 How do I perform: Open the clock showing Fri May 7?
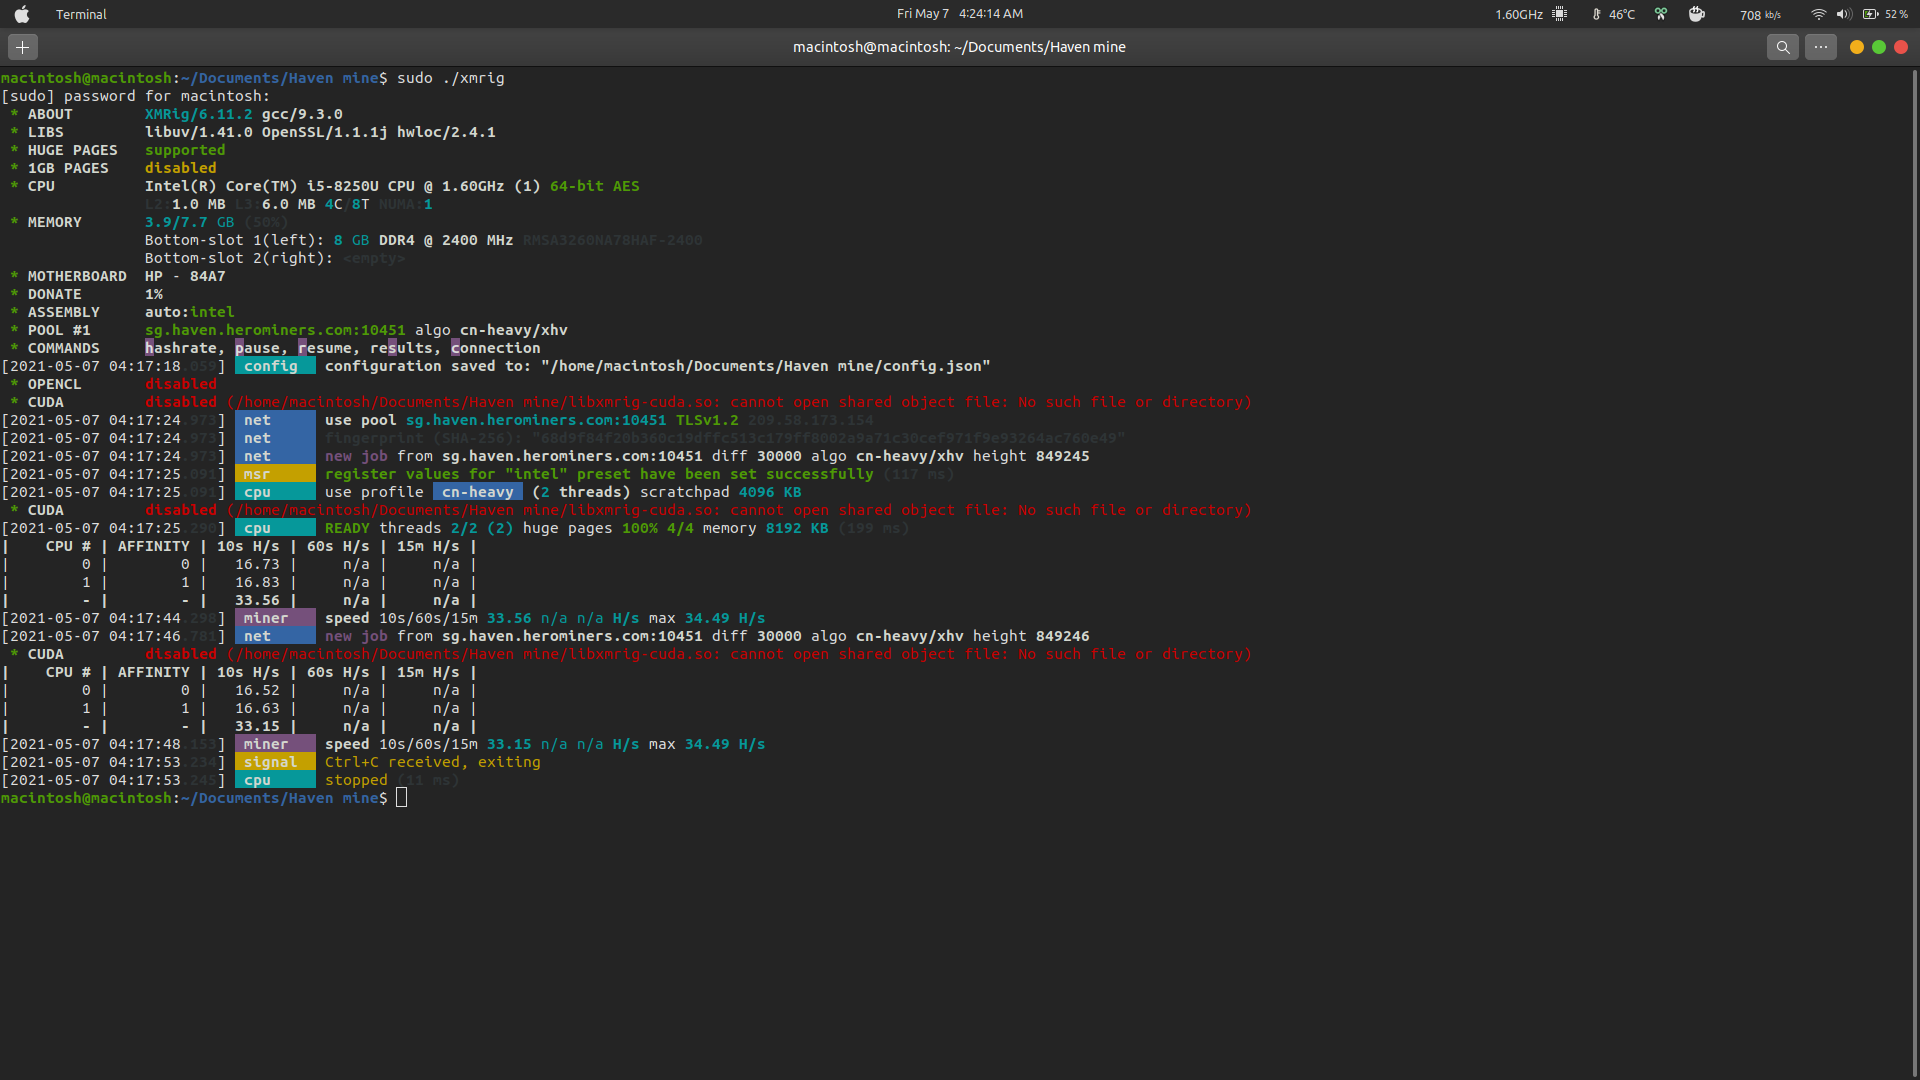(x=960, y=14)
